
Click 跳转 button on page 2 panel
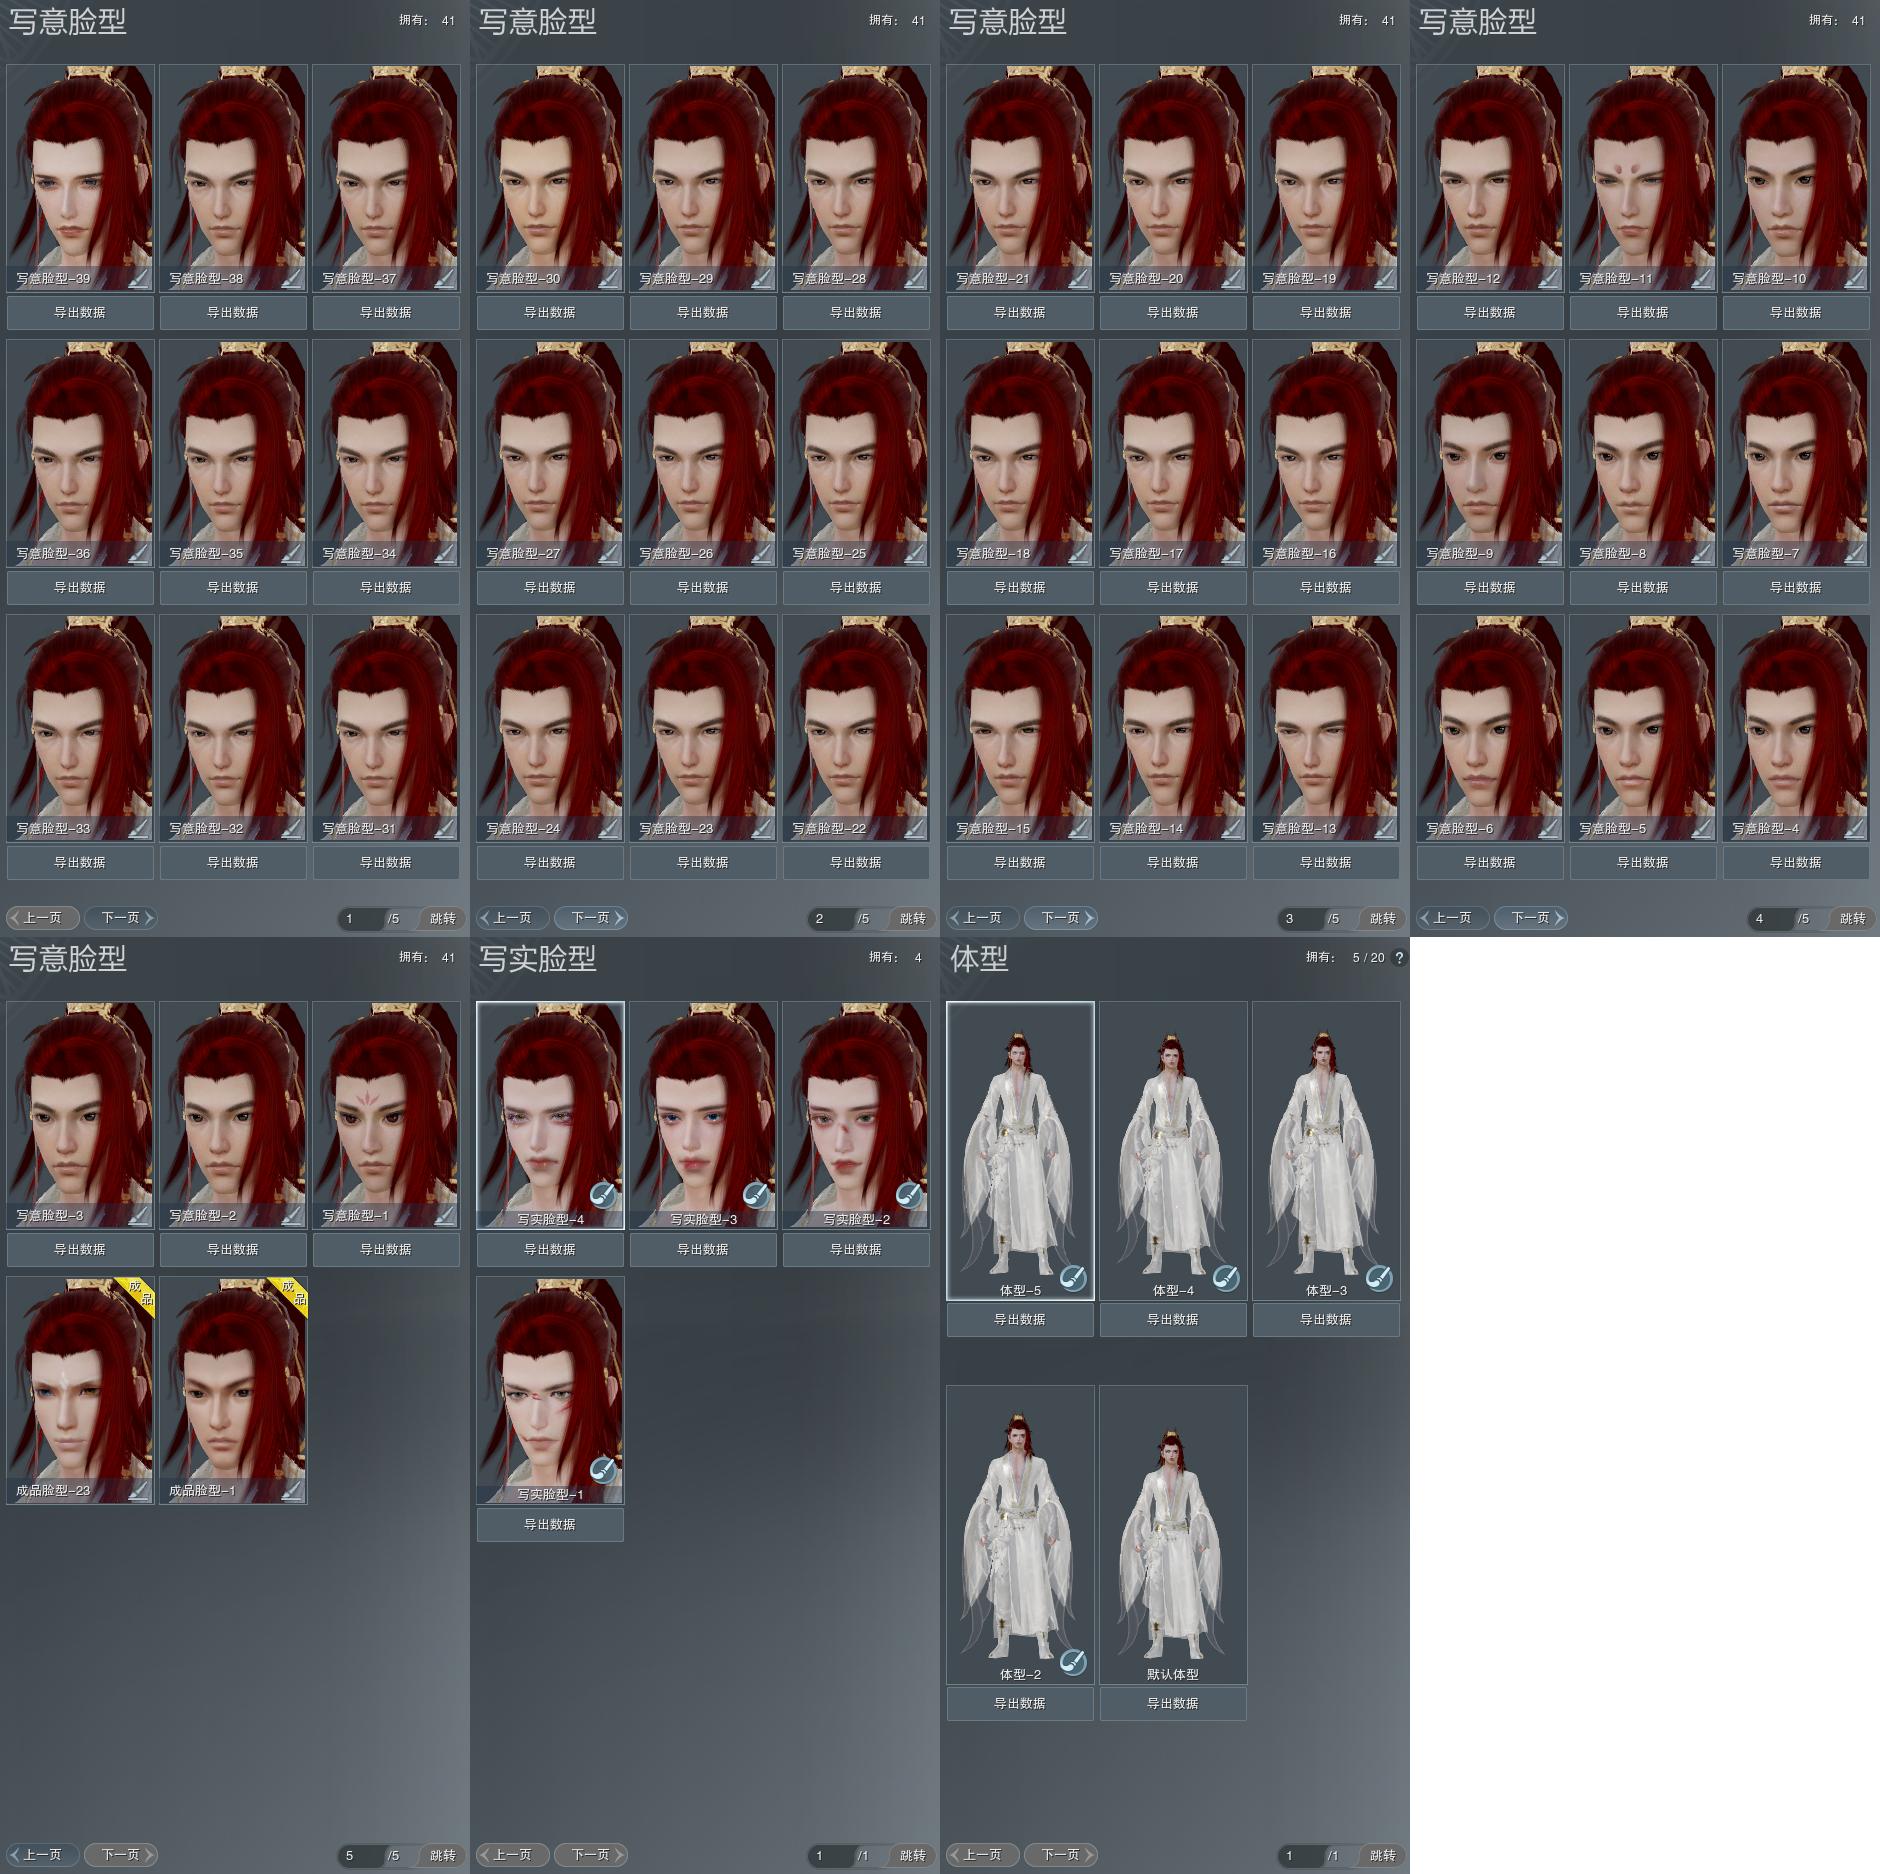coord(912,918)
